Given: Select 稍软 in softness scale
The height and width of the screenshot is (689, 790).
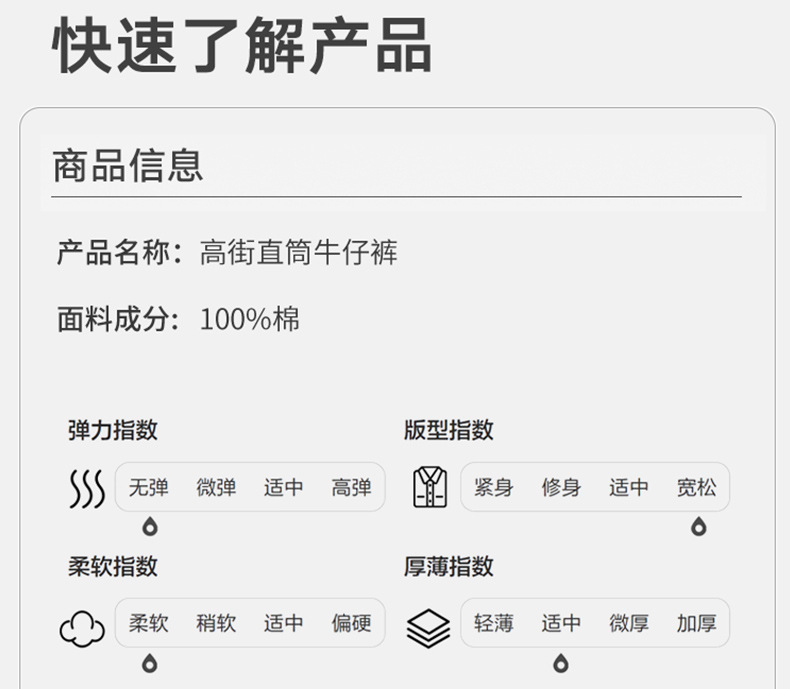Looking at the screenshot, I should 216,624.
